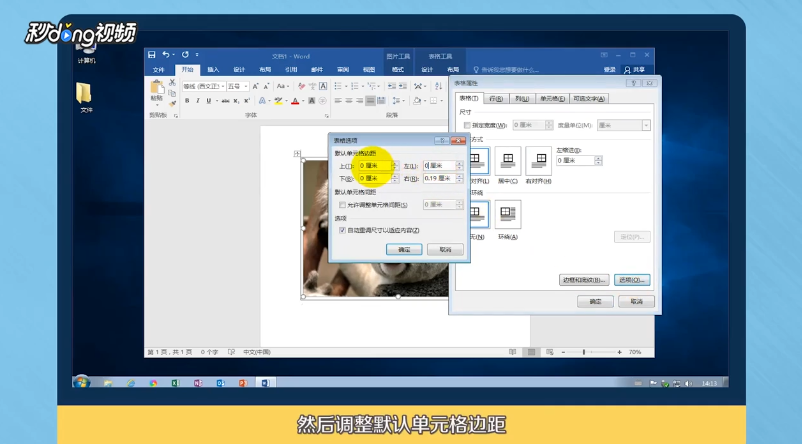Screen dimensions: 802x444
Task: Switch to the Alt Text tab in Table Properties
Action: click(x=589, y=99)
